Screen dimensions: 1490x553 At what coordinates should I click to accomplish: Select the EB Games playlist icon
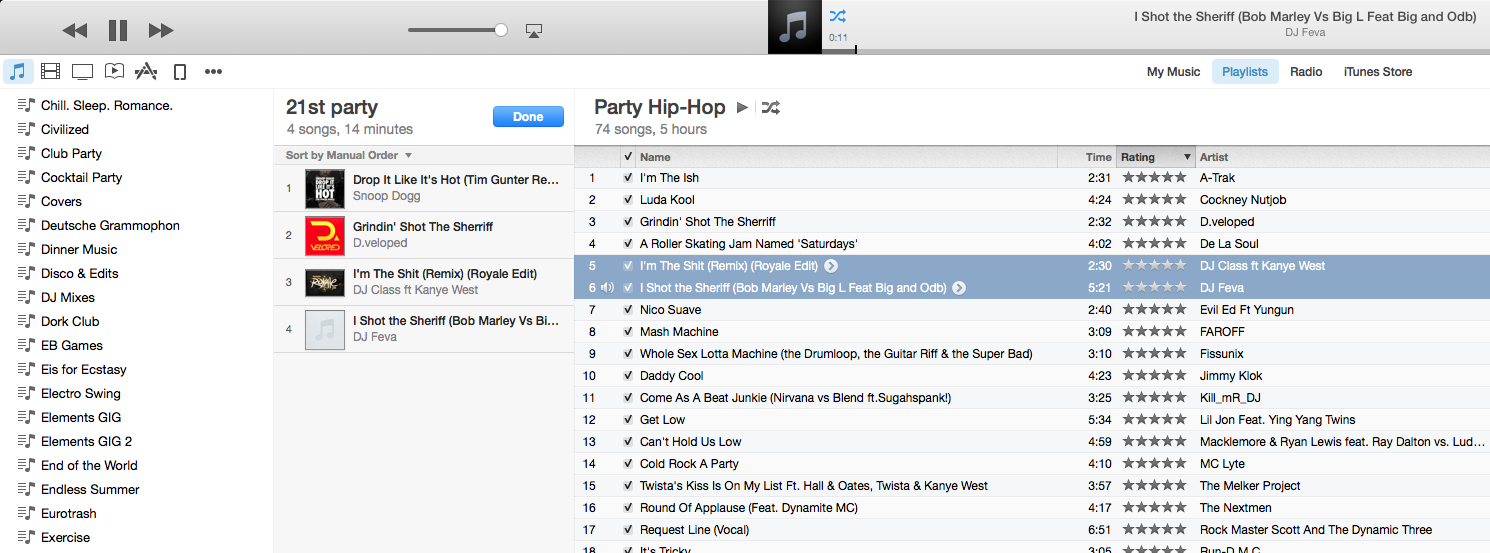pos(26,345)
